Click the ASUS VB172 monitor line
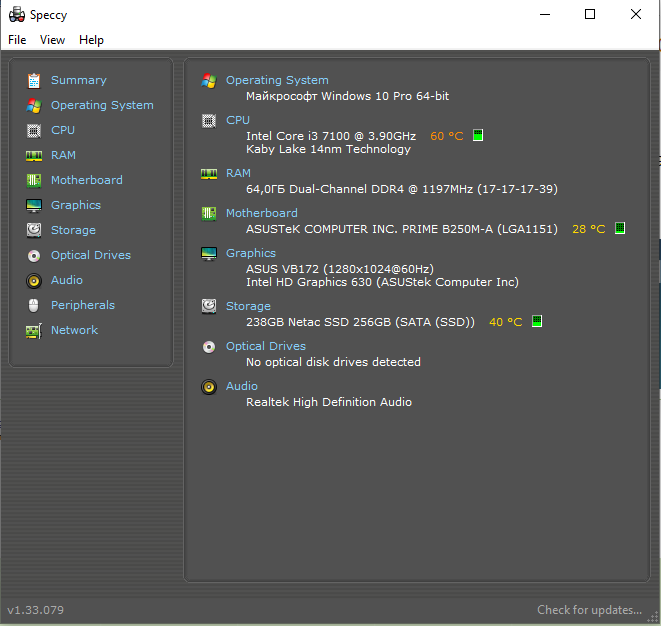This screenshot has width=661, height=626. click(x=340, y=269)
